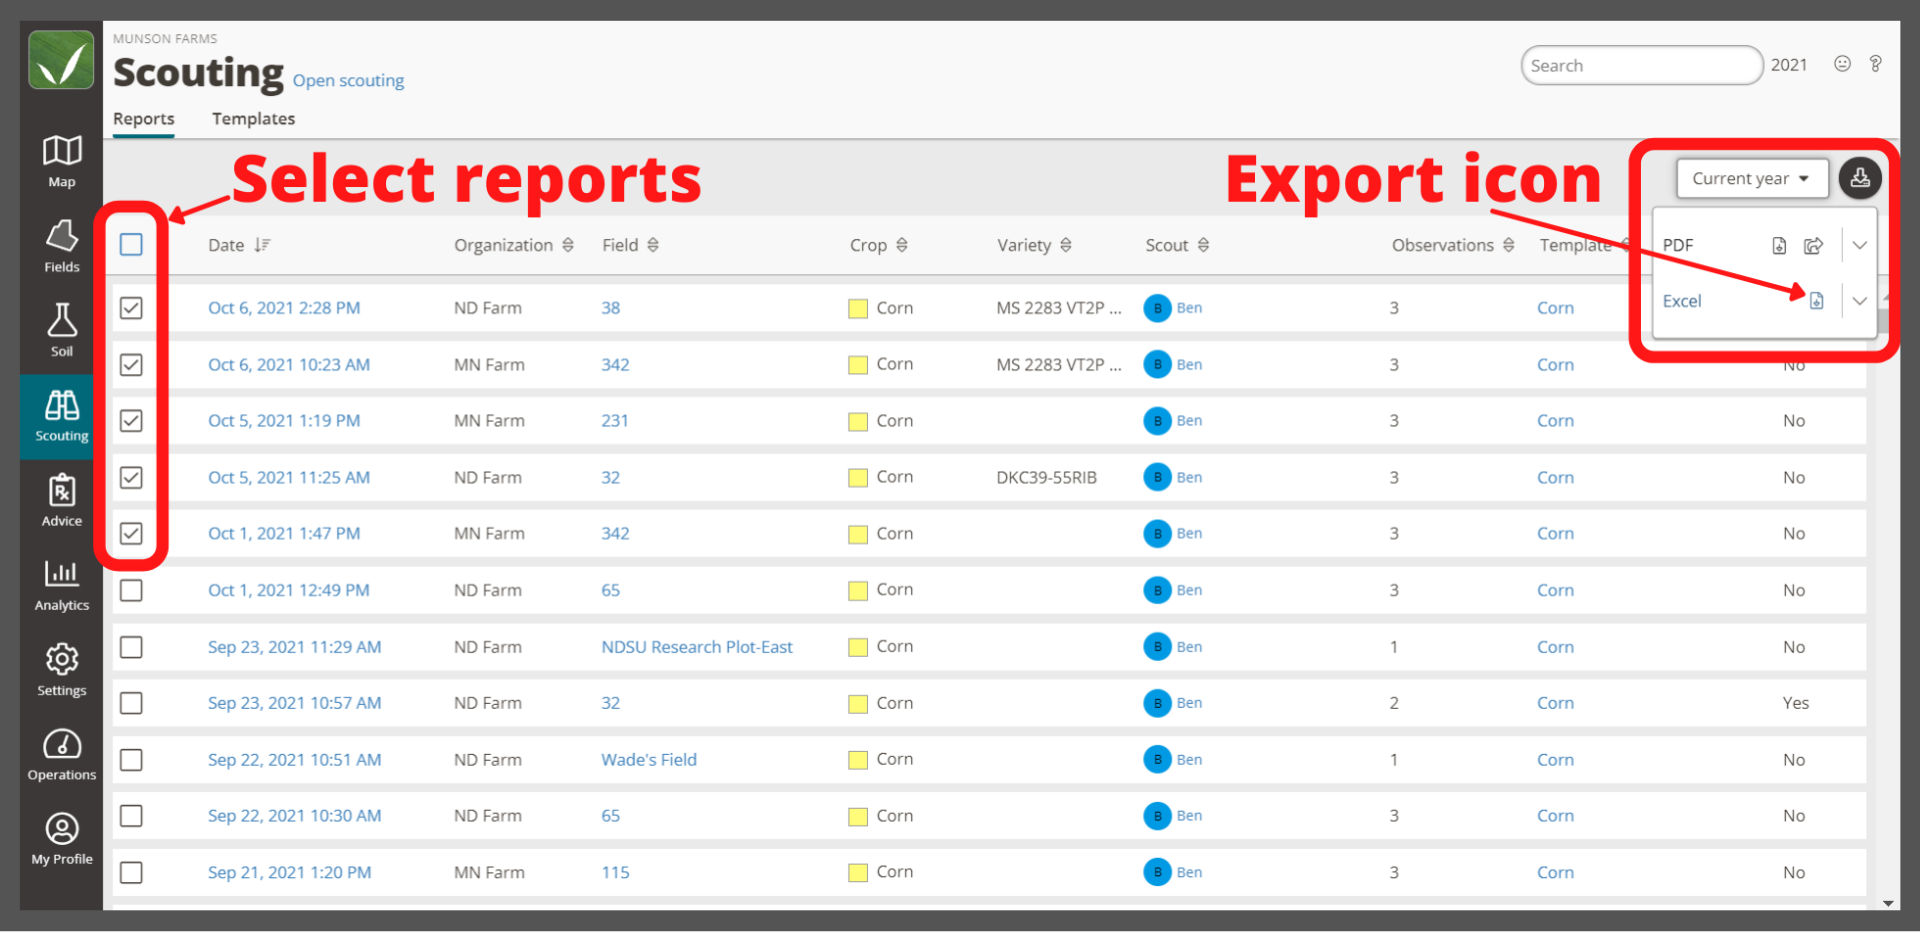The height and width of the screenshot is (934, 1920).
Task: Open the Operations gauge in sidebar
Action: pos(61,755)
